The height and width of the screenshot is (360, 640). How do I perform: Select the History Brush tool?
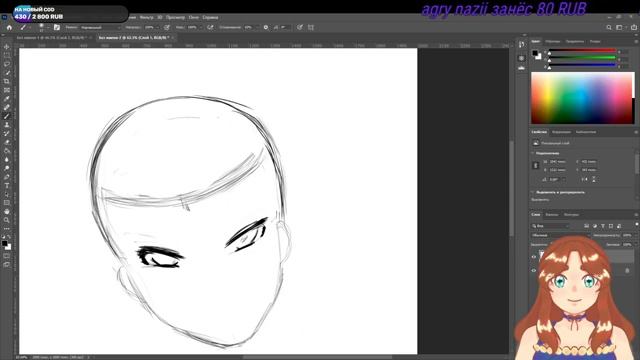7,133
